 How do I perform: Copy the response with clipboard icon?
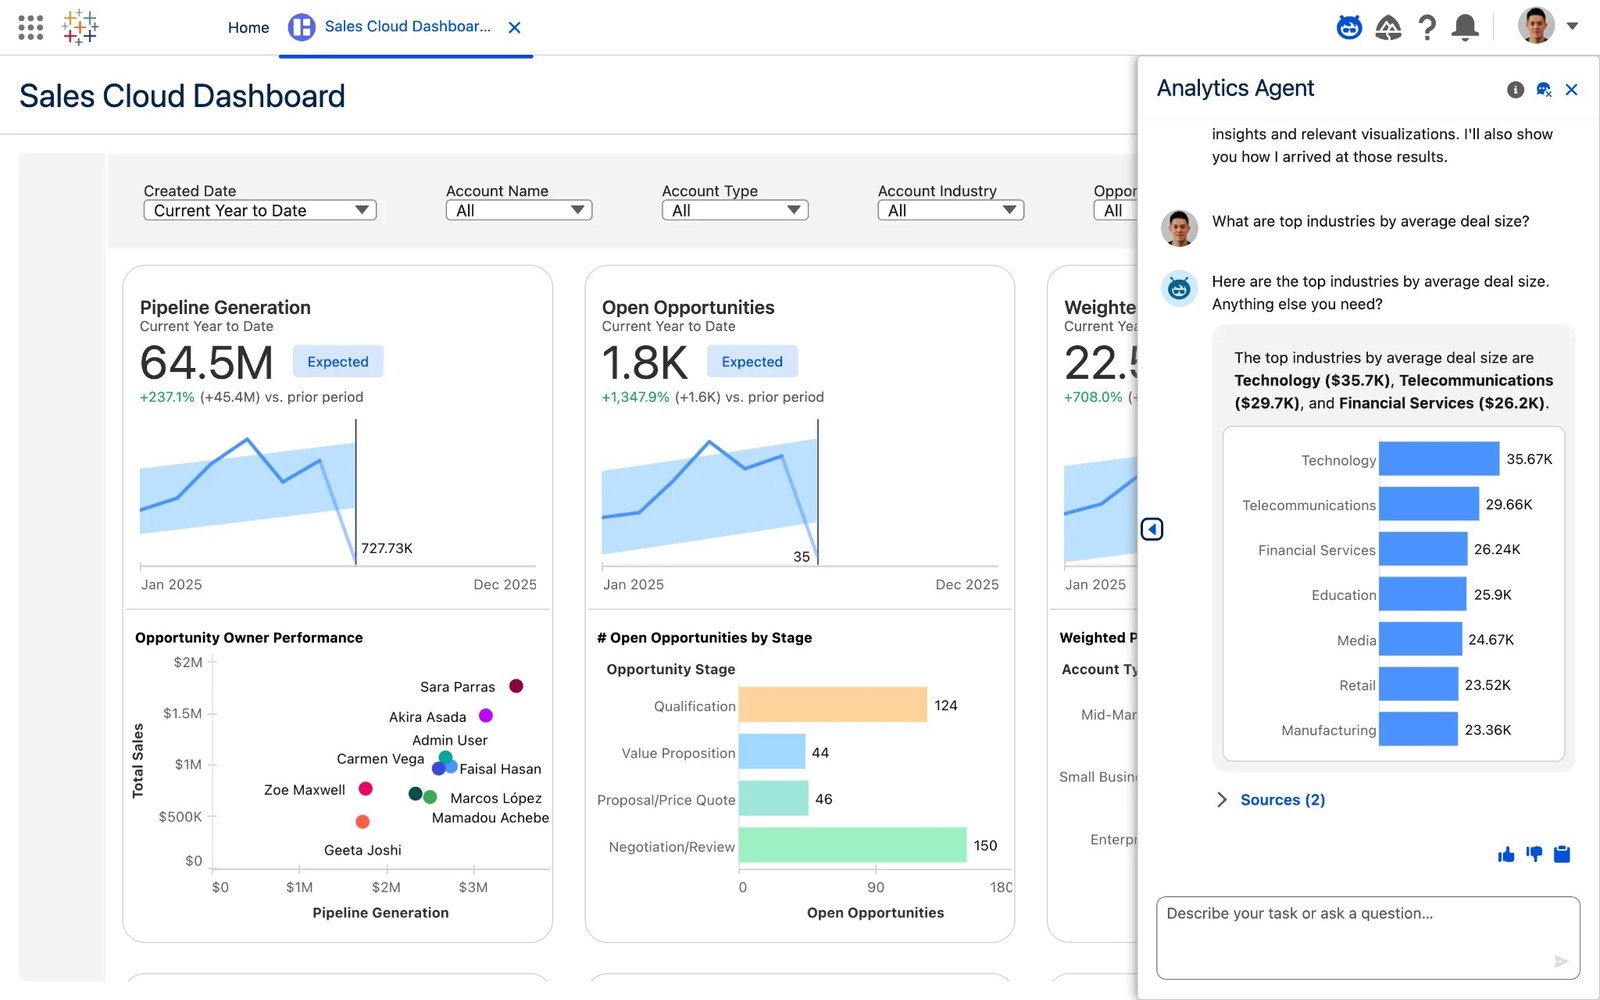click(1562, 854)
